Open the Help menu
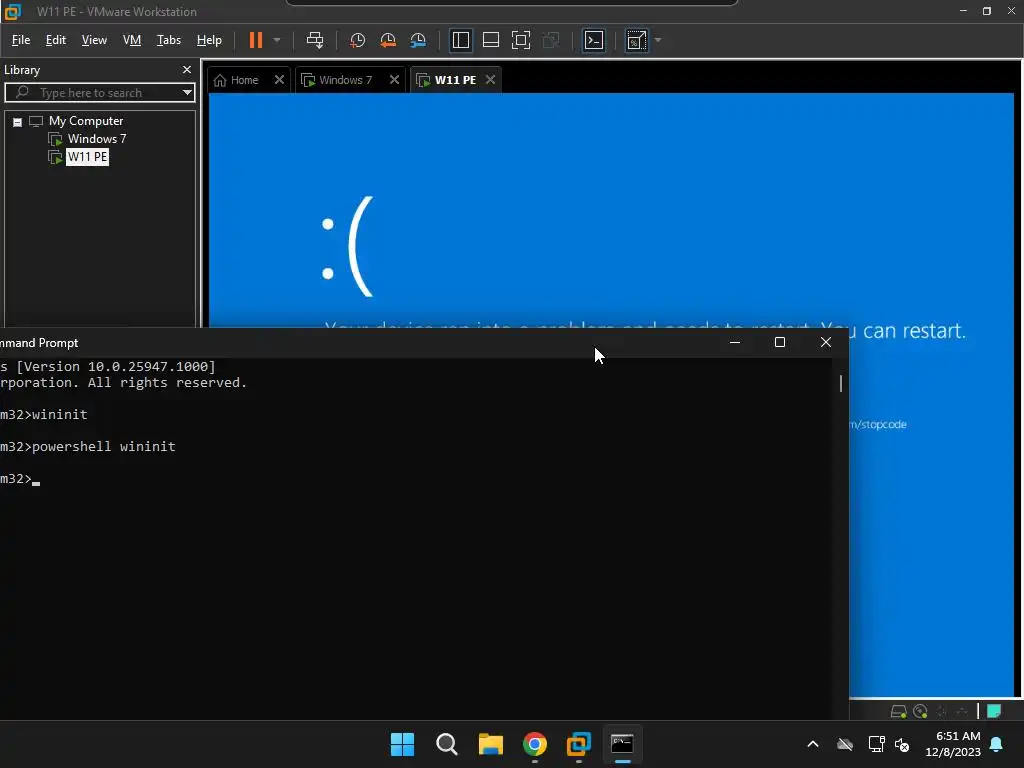 coord(209,40)
